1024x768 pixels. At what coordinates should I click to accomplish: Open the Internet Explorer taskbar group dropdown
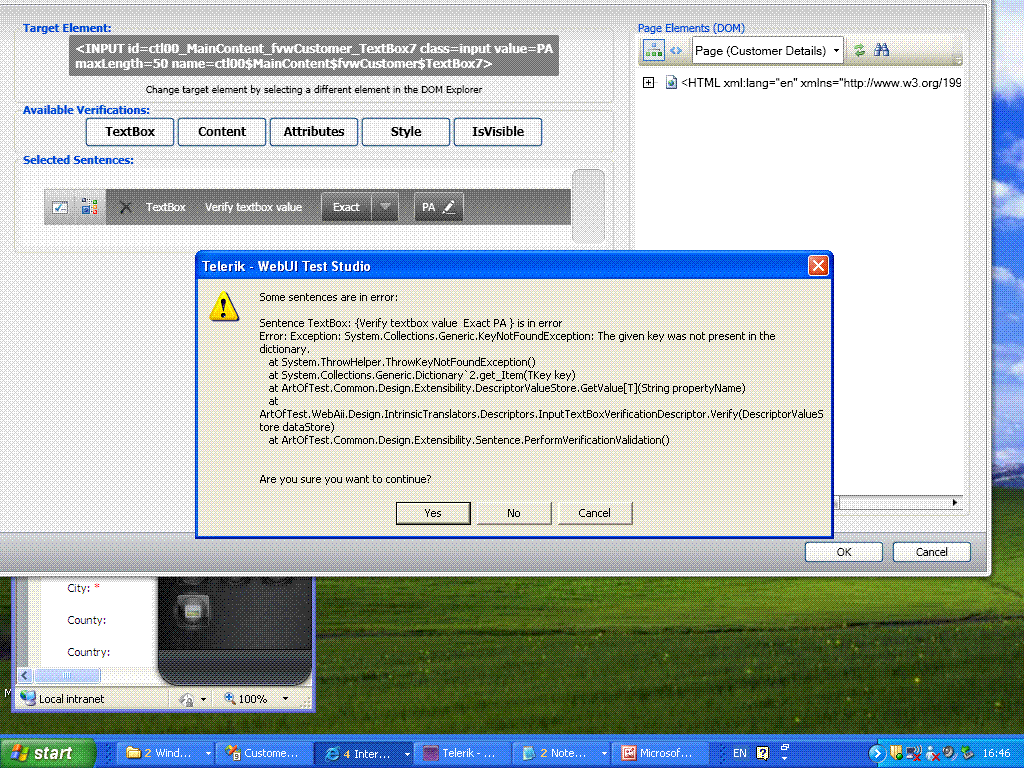(x=407, y=754)
